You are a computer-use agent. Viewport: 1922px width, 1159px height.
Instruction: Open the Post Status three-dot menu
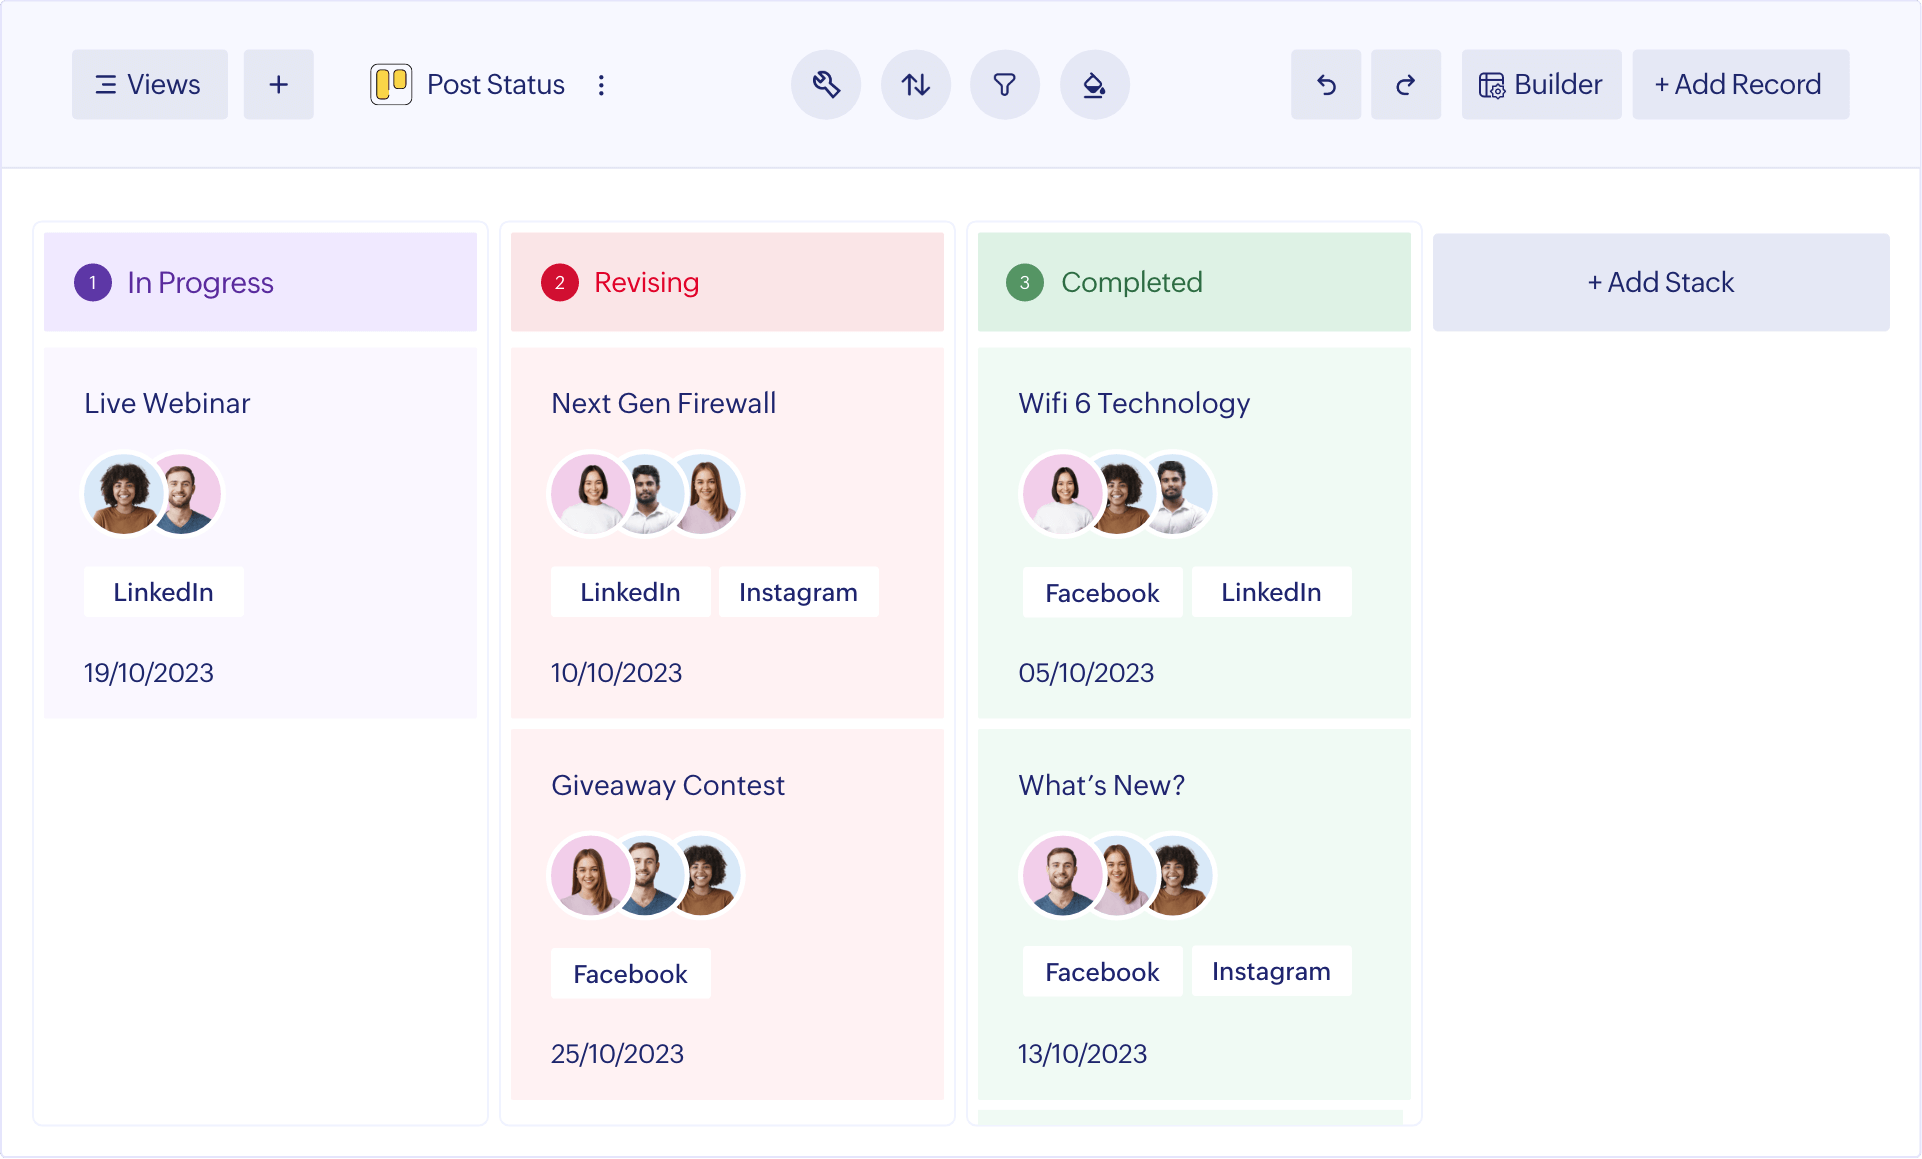(x=601, y=85)
